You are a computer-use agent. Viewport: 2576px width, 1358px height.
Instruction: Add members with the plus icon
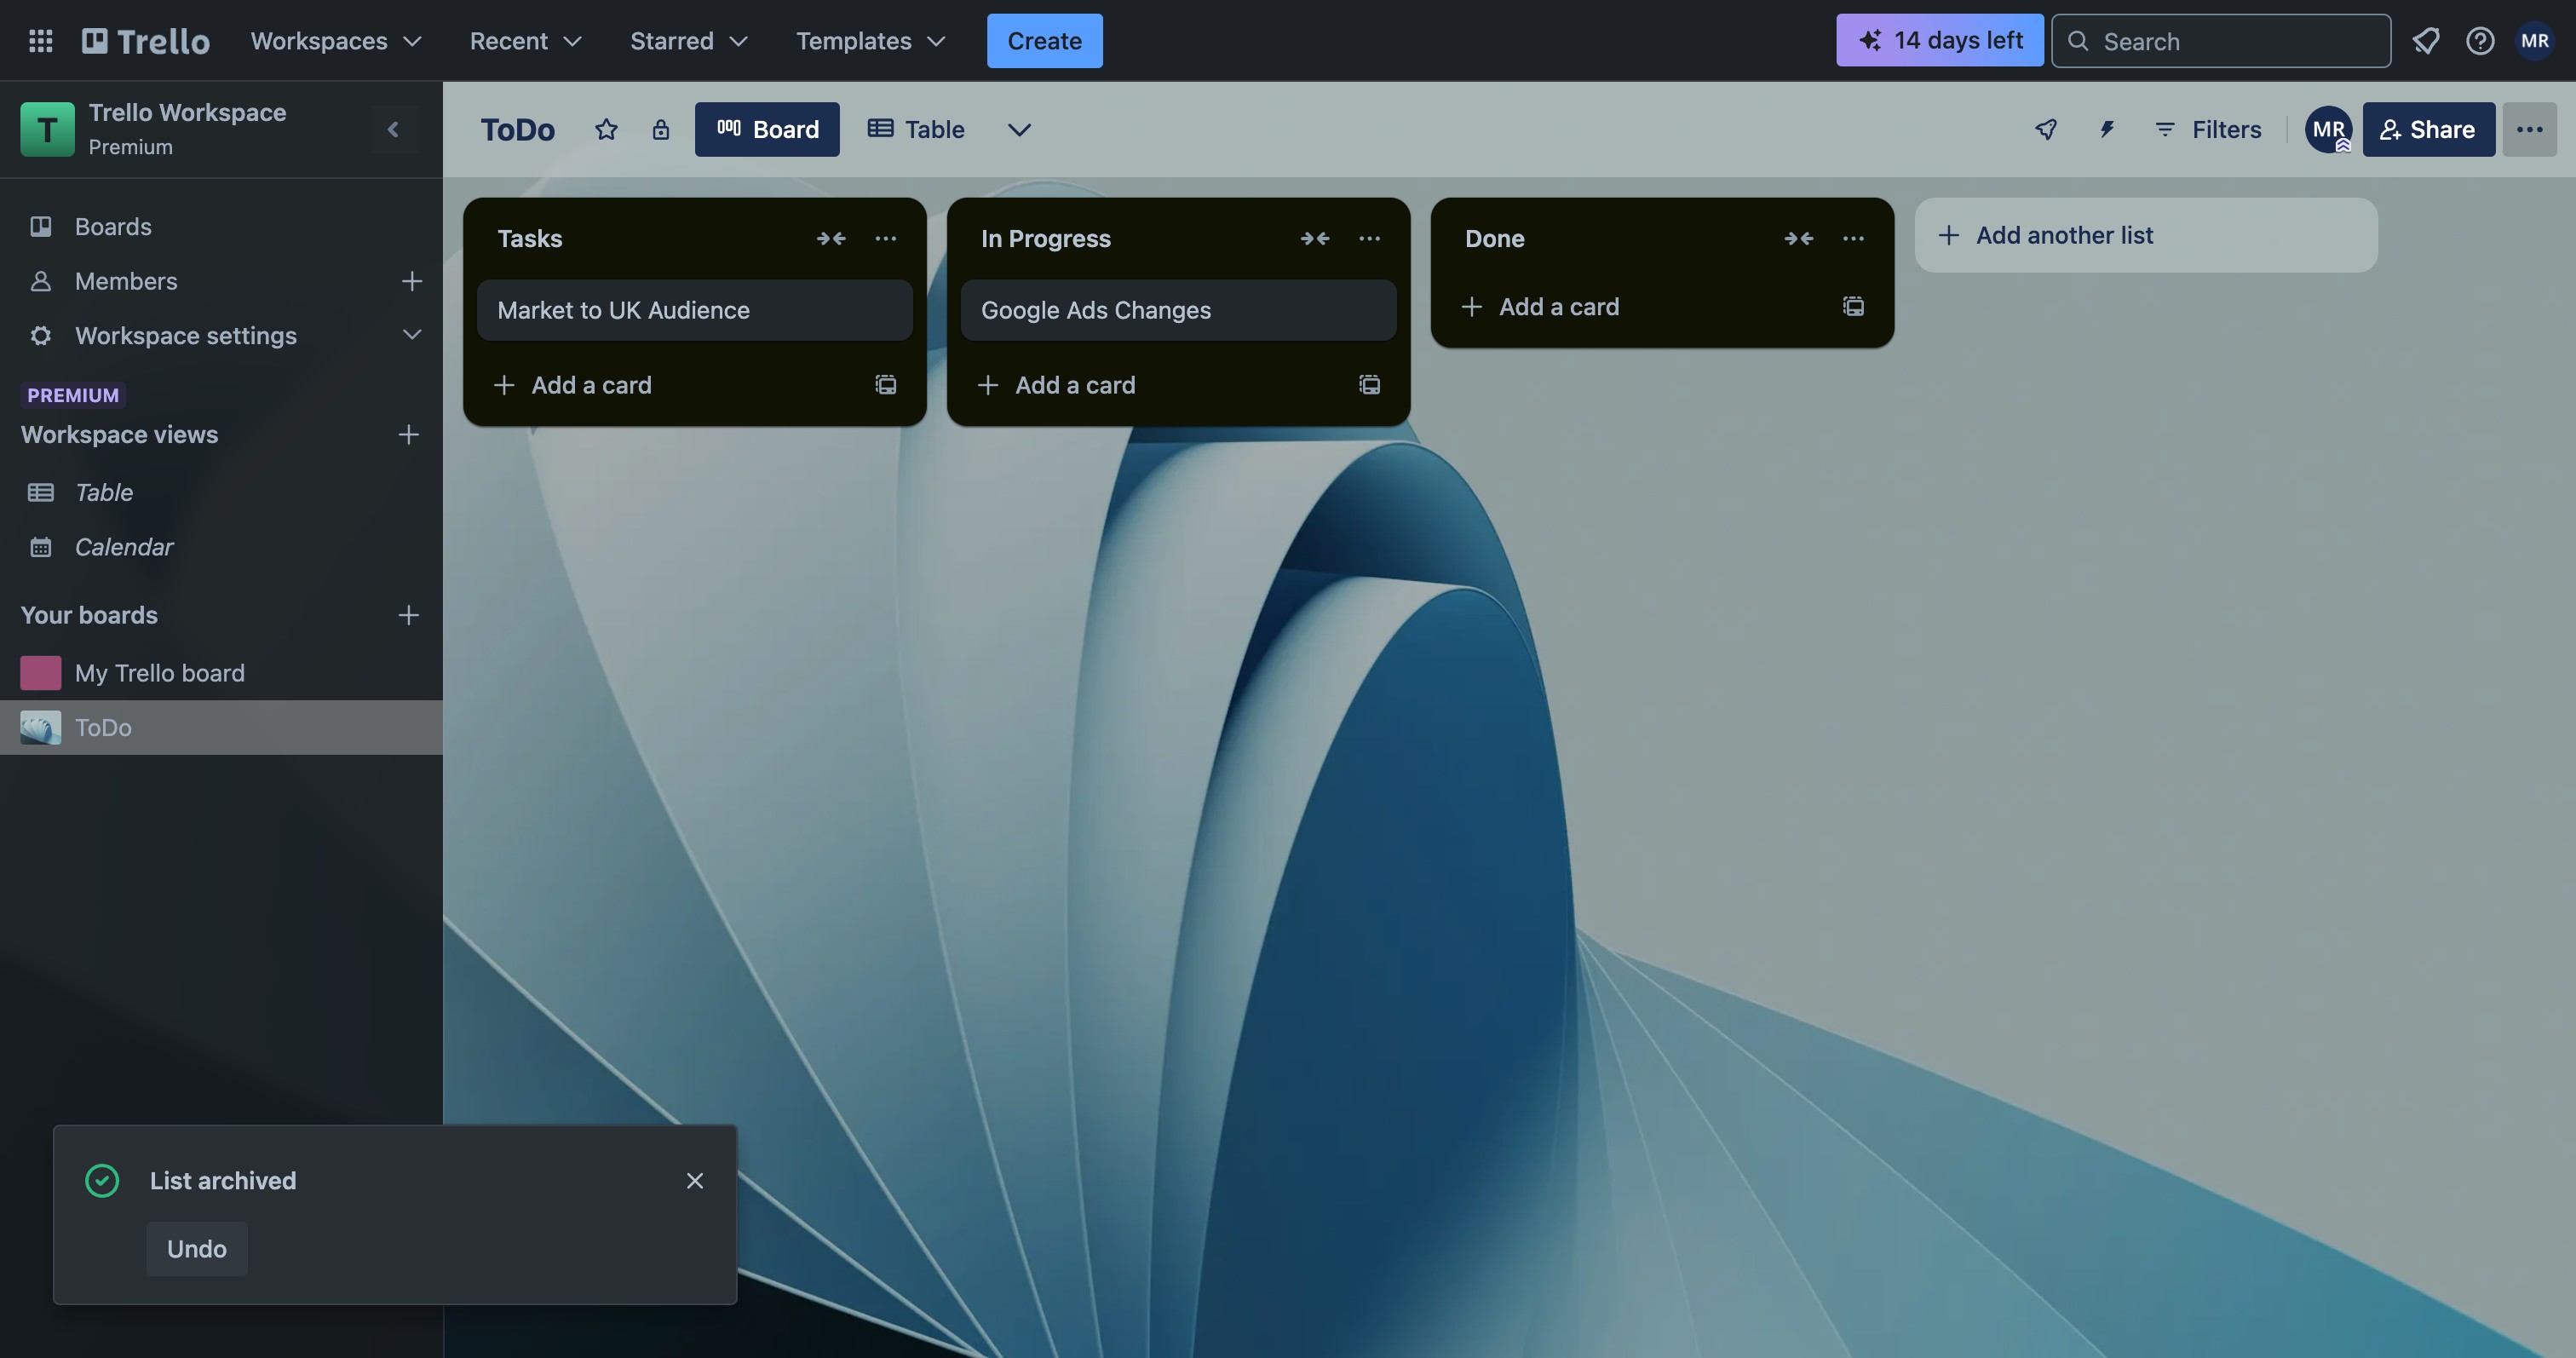click(x=411, y=281)
